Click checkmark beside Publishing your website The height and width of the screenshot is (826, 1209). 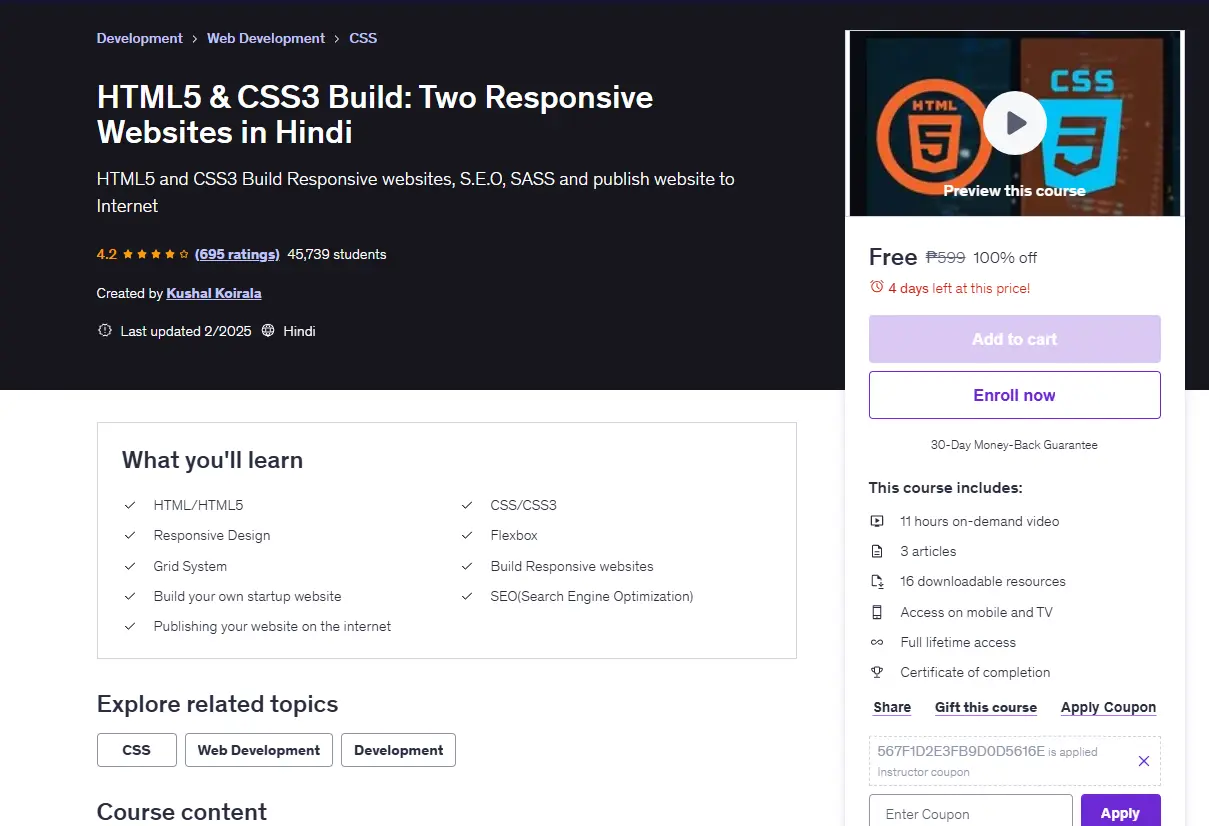(130, 626)
